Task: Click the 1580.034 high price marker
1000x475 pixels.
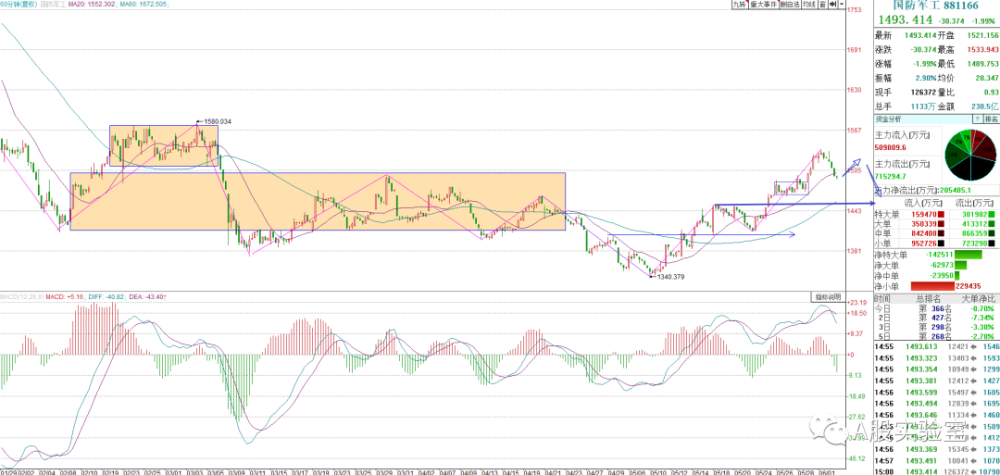Action: point(216,121)
